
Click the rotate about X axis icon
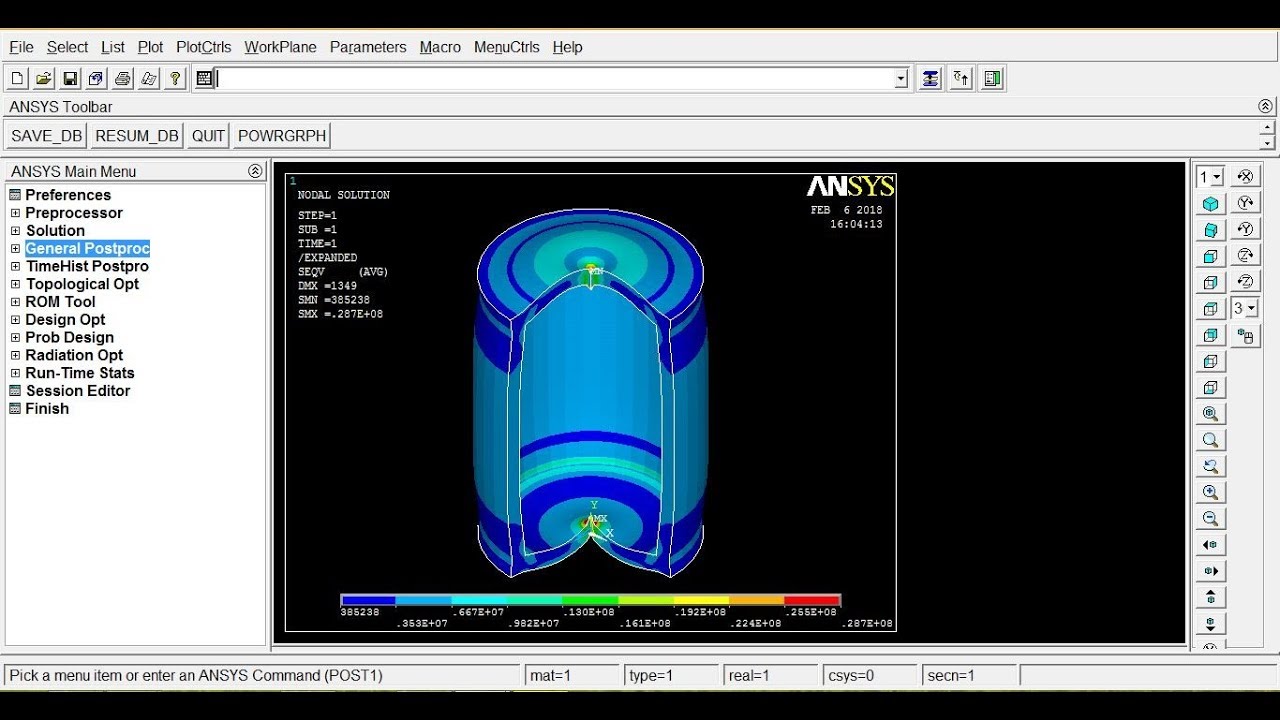[1245, 177]
